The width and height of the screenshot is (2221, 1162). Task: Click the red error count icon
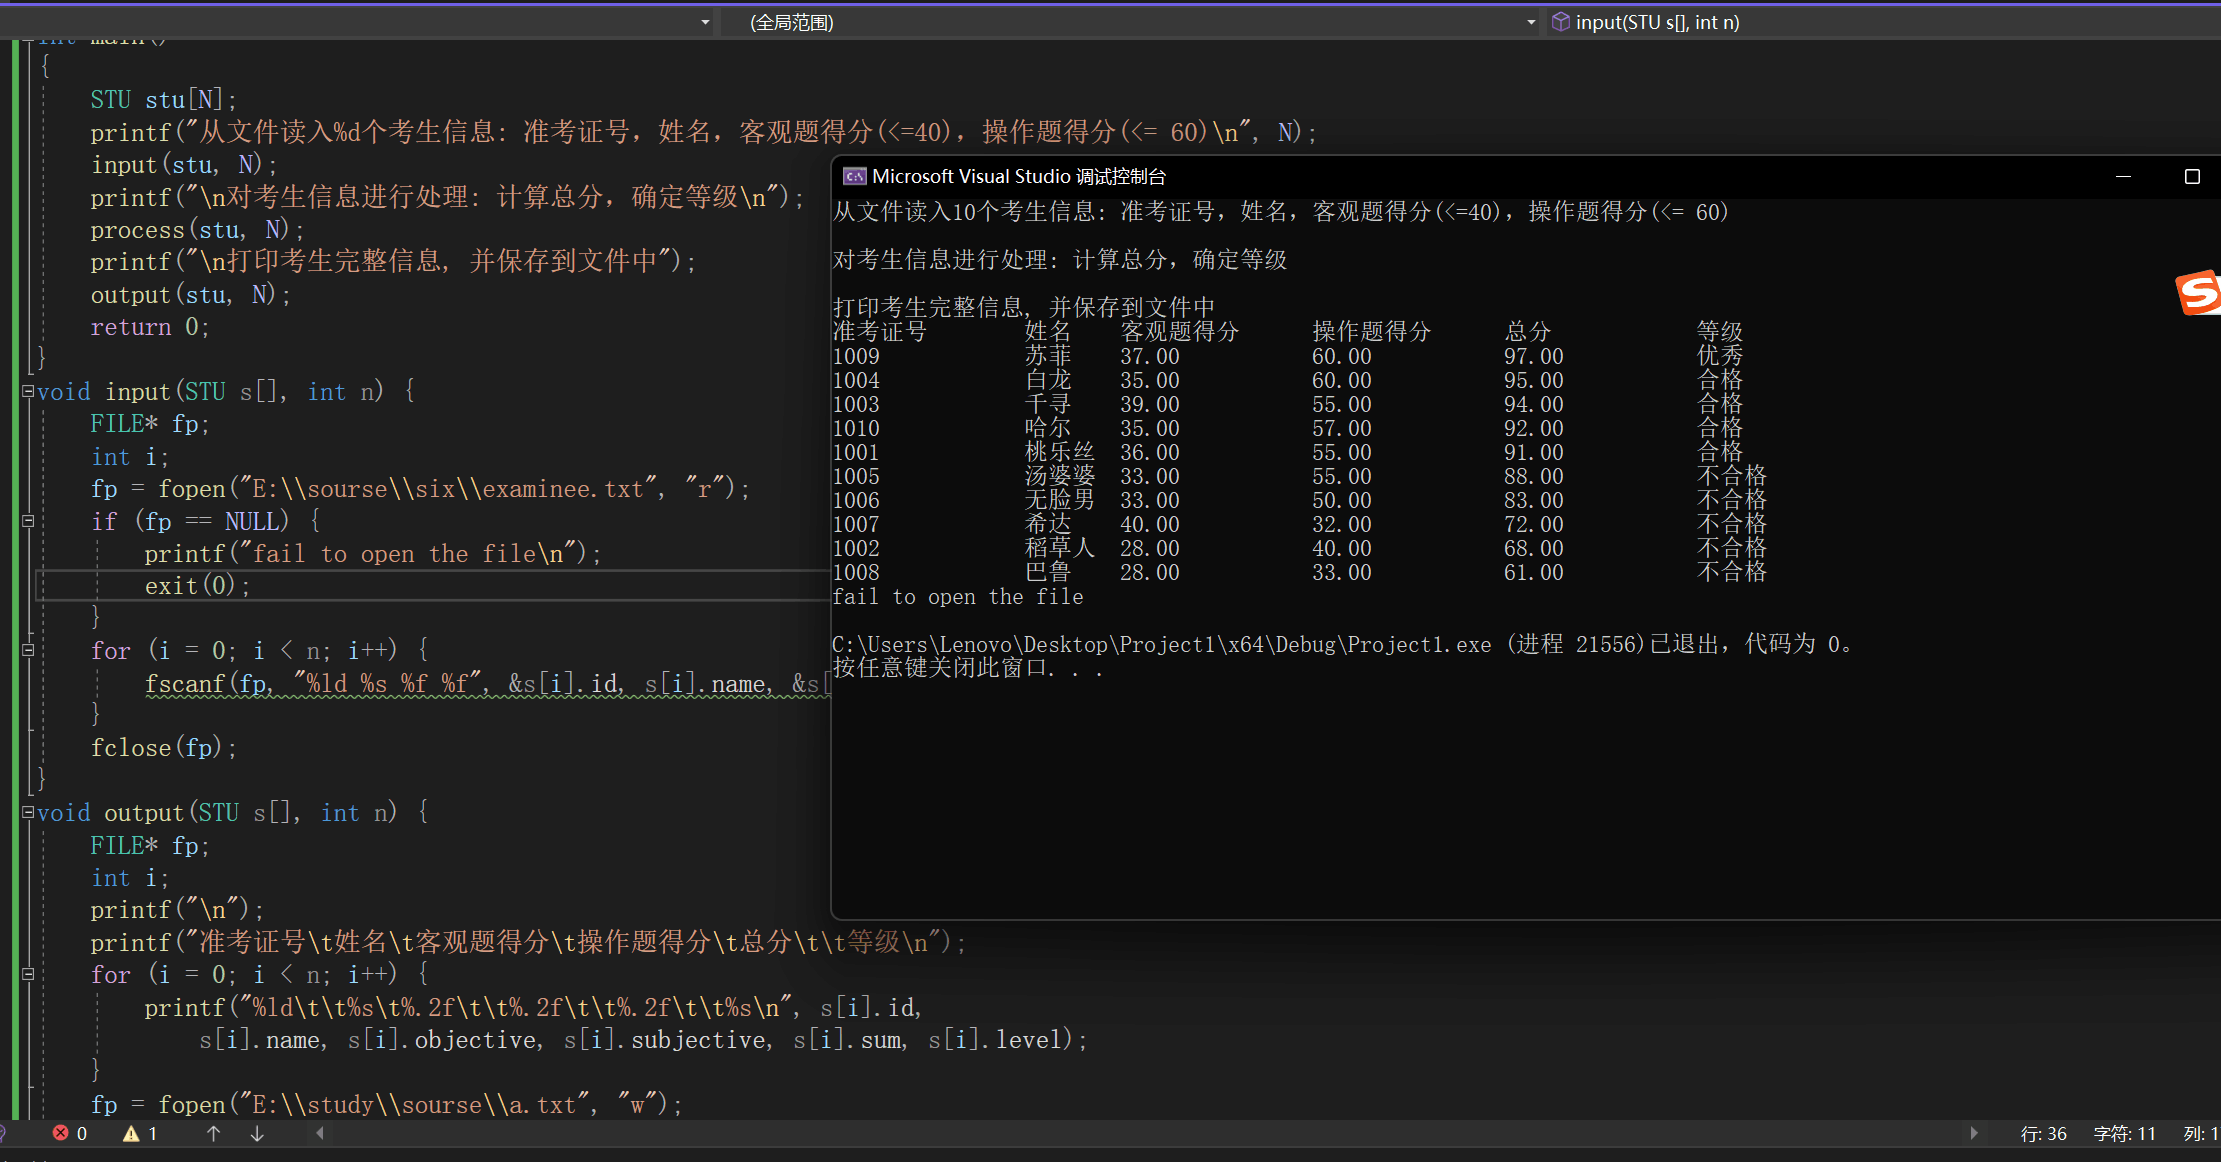(x=61, y=1133)
